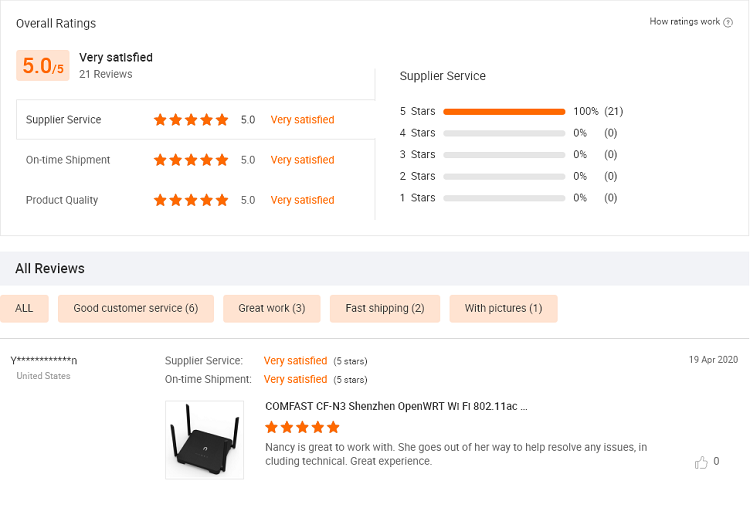The height and width of the screenshot is (507, 750).
Task: Show reviews With pictures
Action: [503, 308]
